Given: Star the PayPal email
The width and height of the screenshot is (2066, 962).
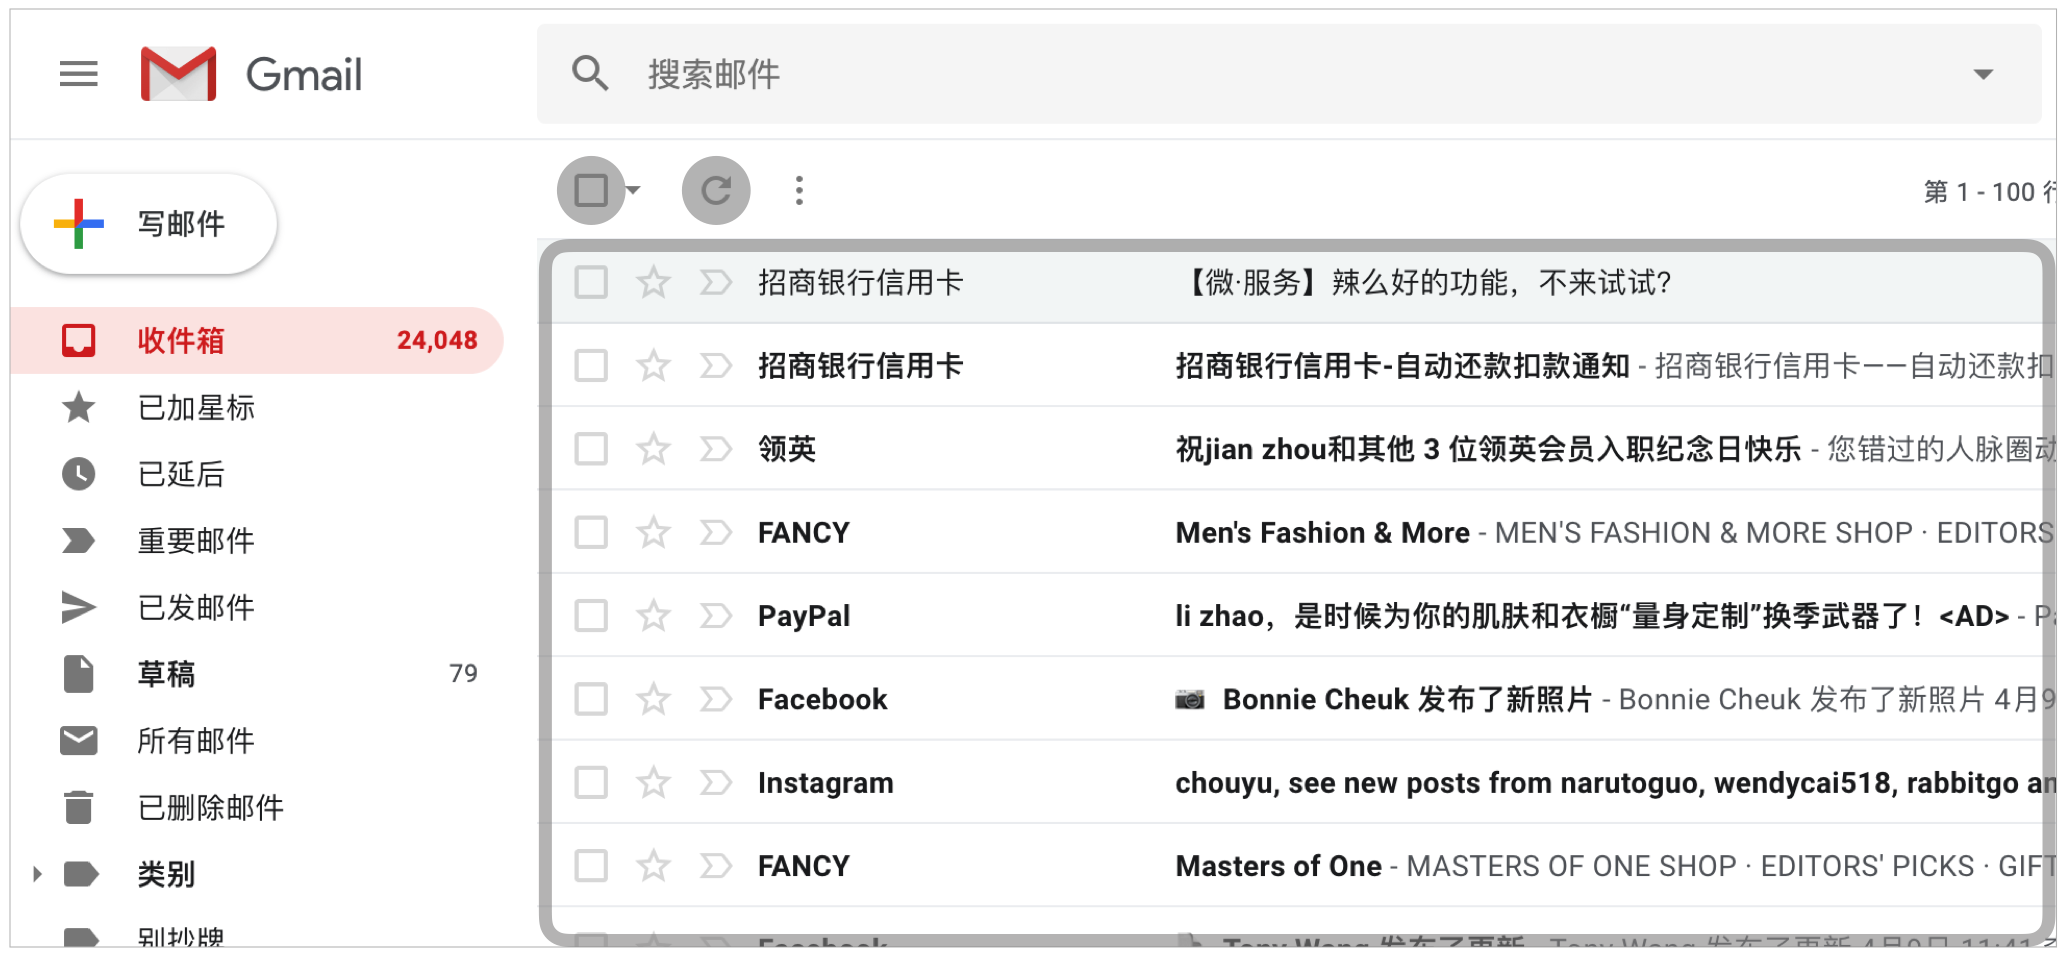Looking at the screenshot, I should [x=653, y=615].
